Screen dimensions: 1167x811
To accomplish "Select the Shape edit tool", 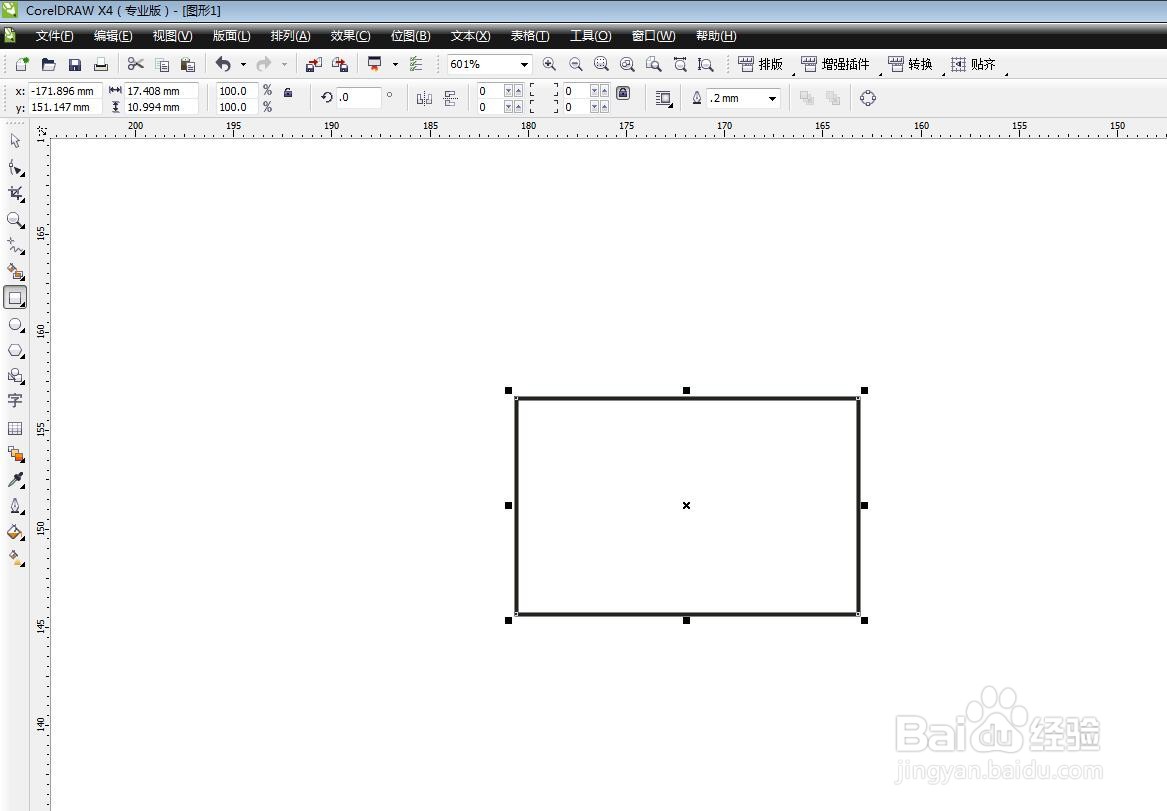I will [x=15, y=168].
